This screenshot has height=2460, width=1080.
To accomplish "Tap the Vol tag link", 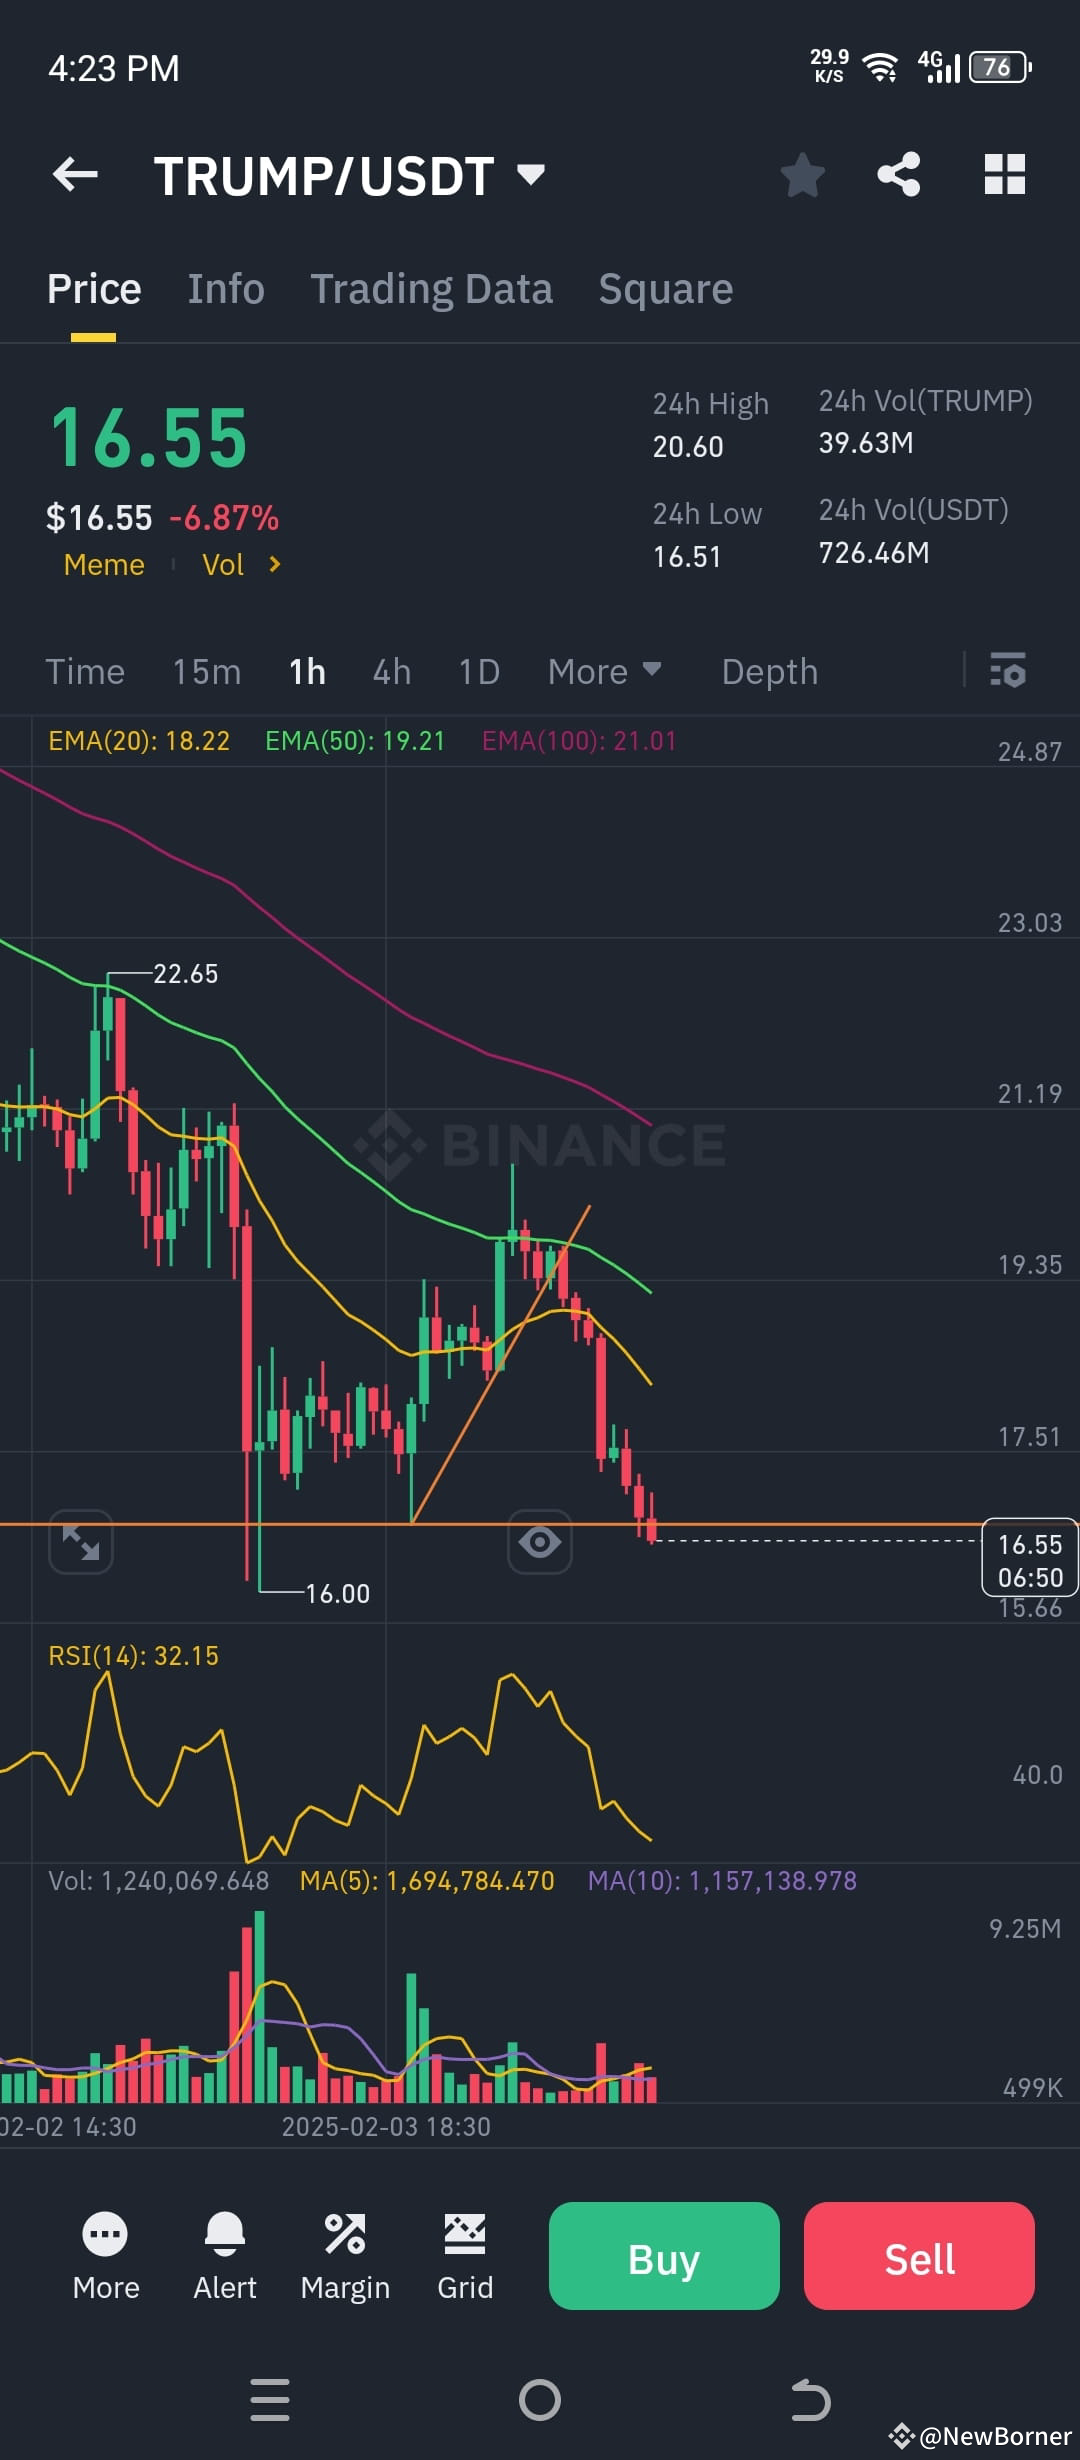I will [x=223, y=565].
